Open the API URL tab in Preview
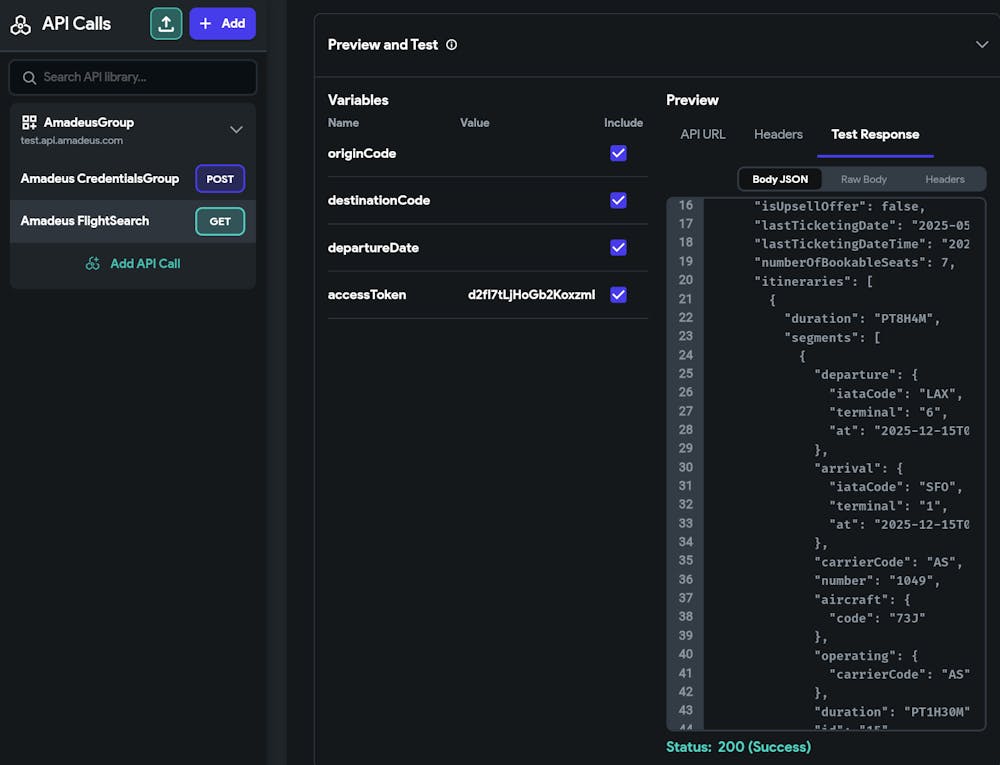 point(703,134)
